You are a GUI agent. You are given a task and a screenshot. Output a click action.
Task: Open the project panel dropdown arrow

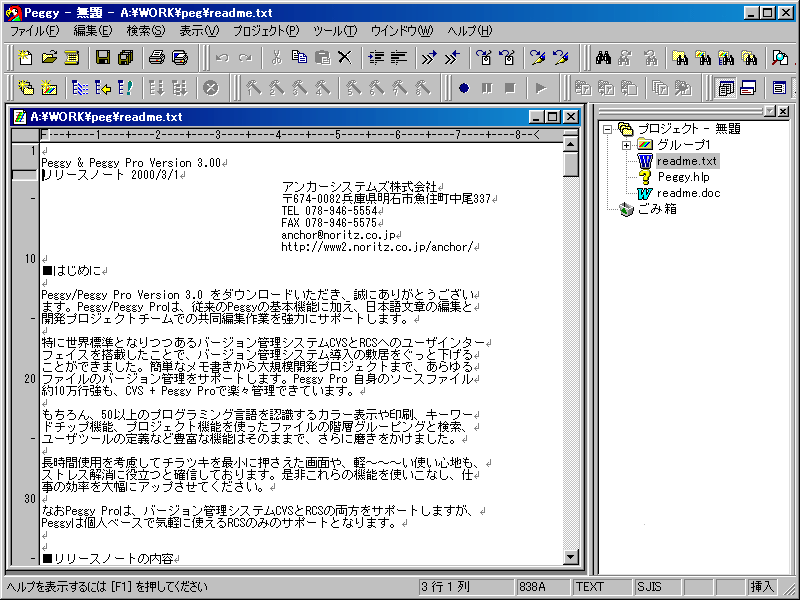770,111
